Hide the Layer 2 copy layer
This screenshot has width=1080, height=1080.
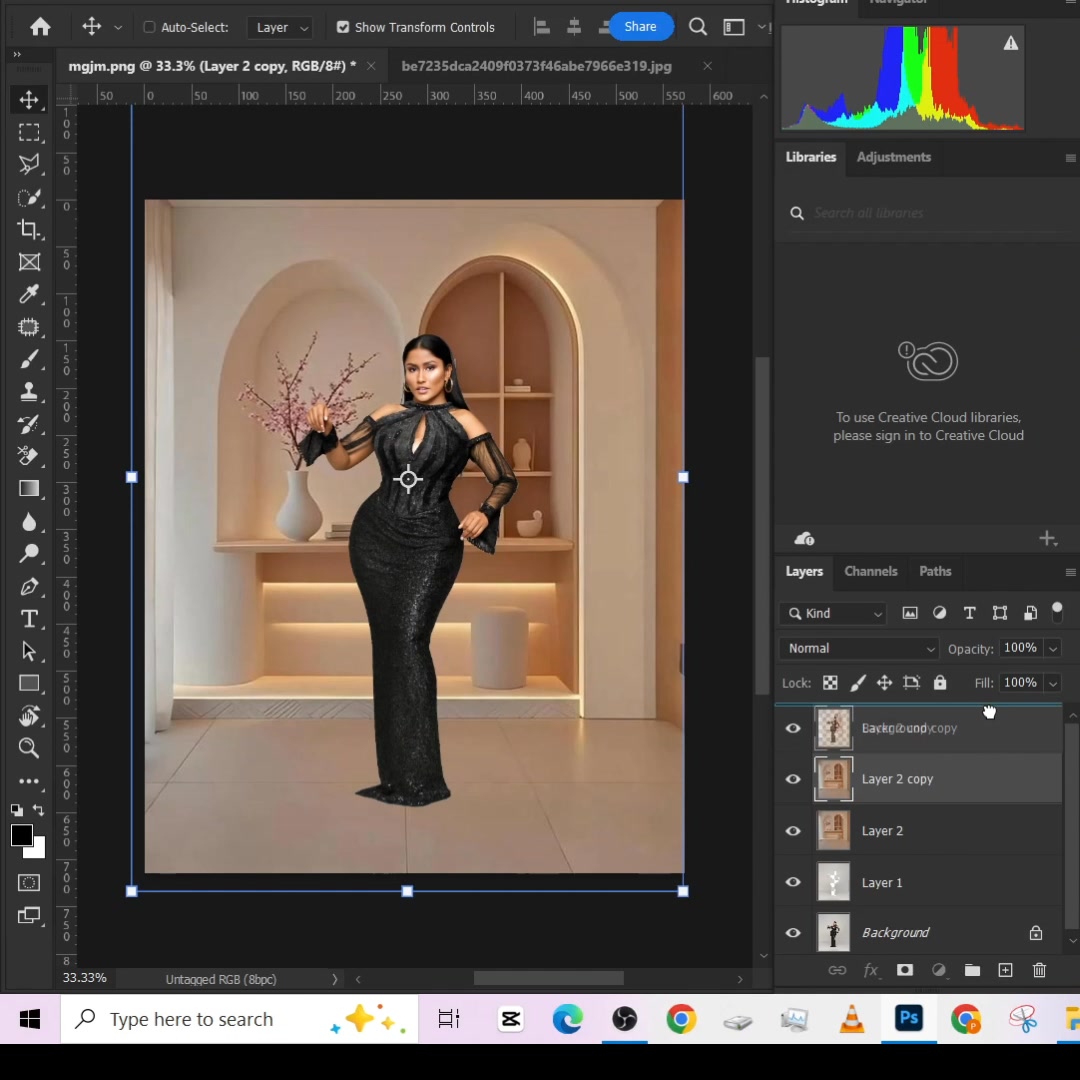pos(793,779)
